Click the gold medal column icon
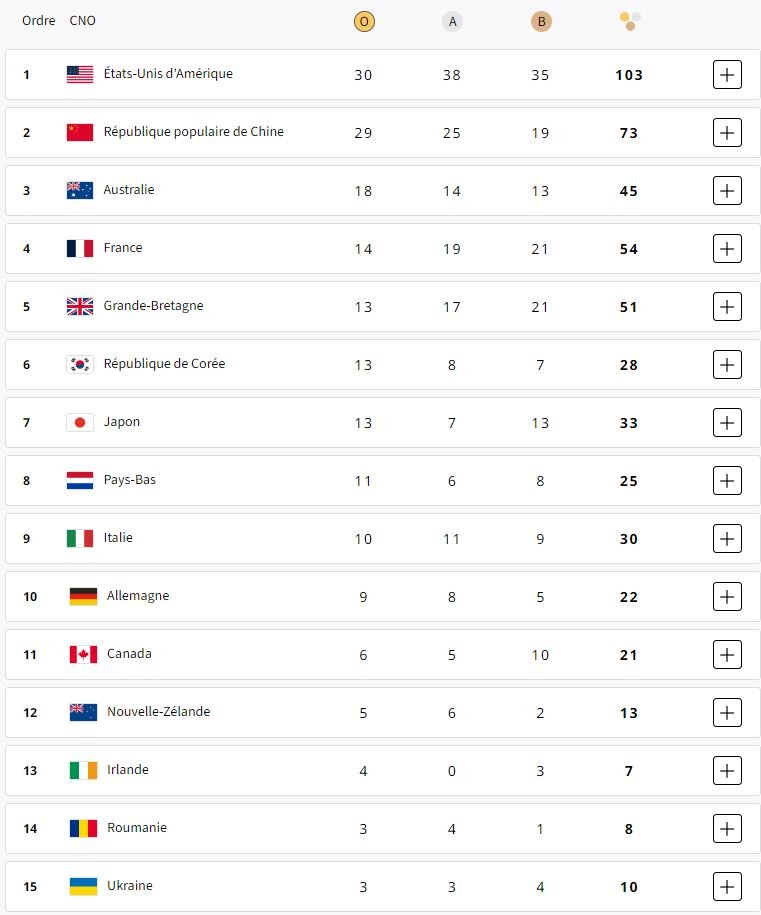The height and width of the screenshot is (915, 761). (364, 21)
